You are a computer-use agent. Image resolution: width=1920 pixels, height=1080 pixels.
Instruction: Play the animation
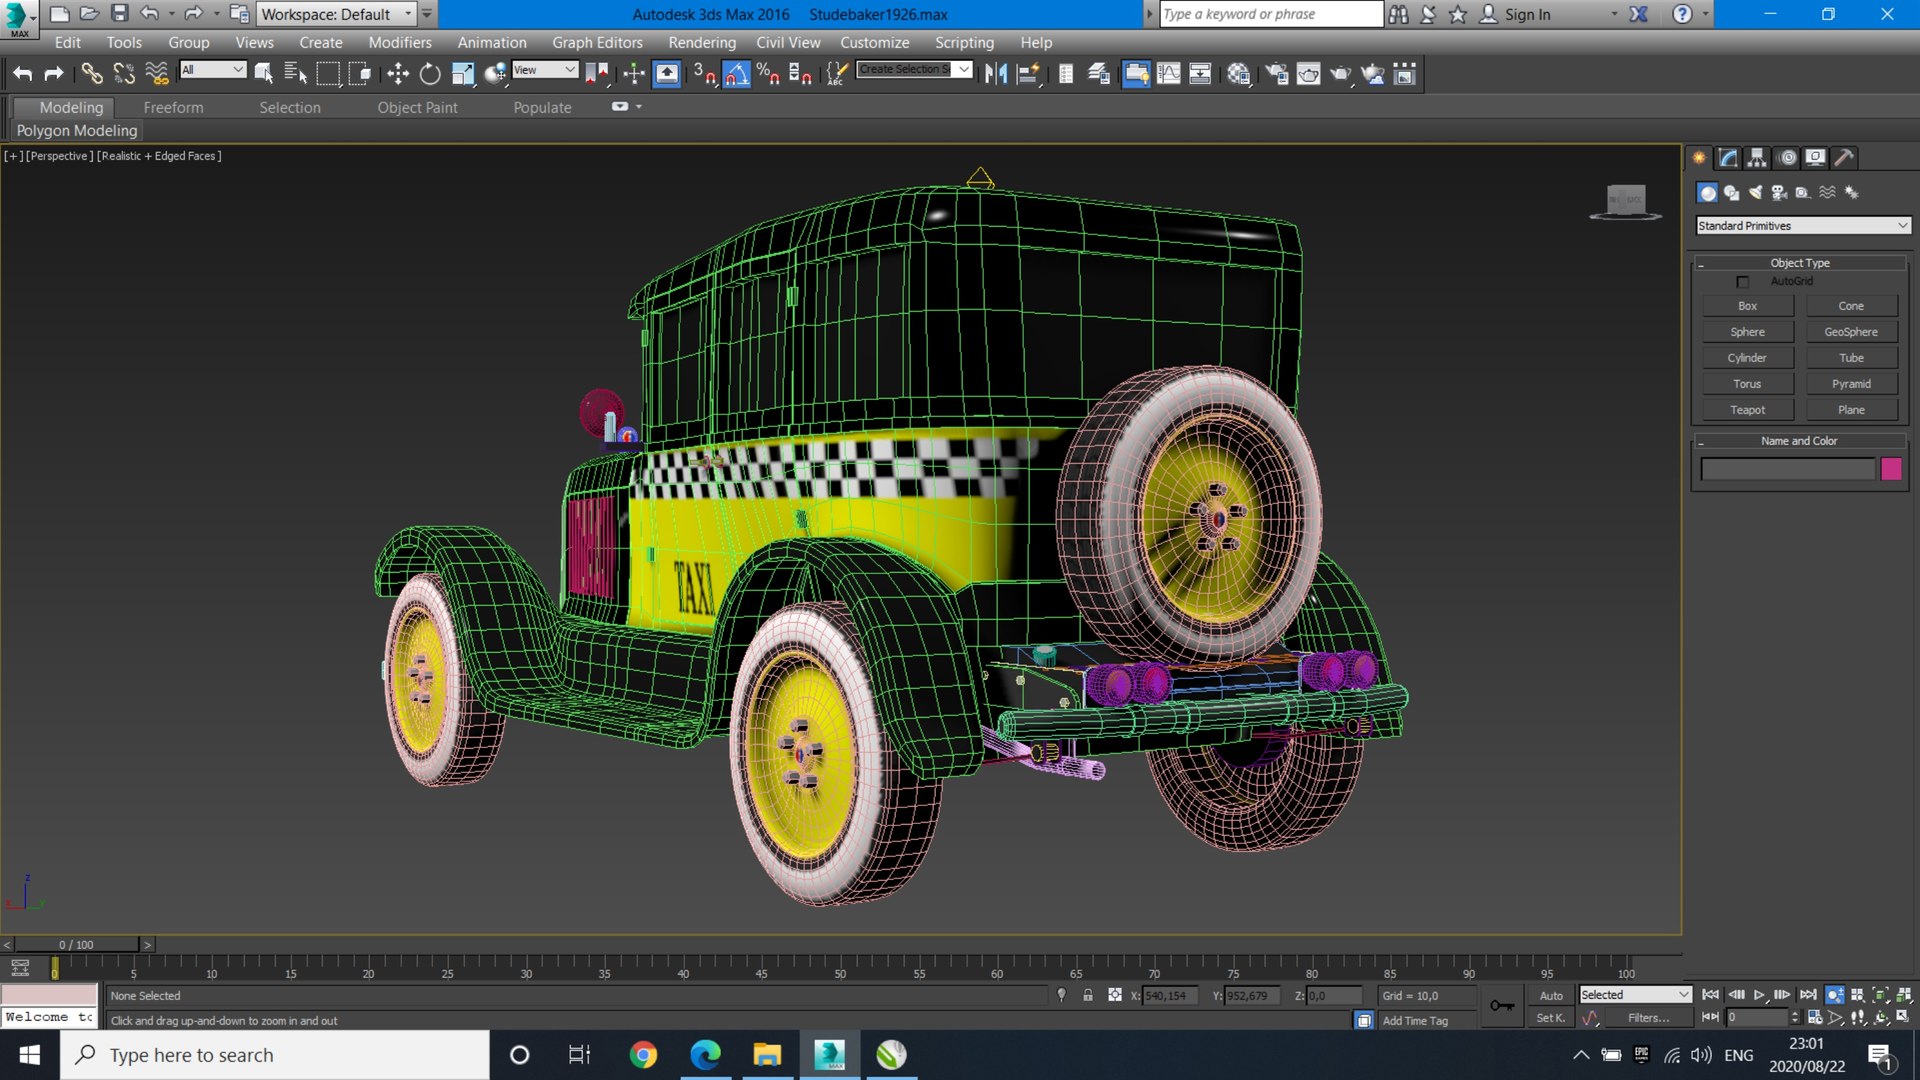1760,995
